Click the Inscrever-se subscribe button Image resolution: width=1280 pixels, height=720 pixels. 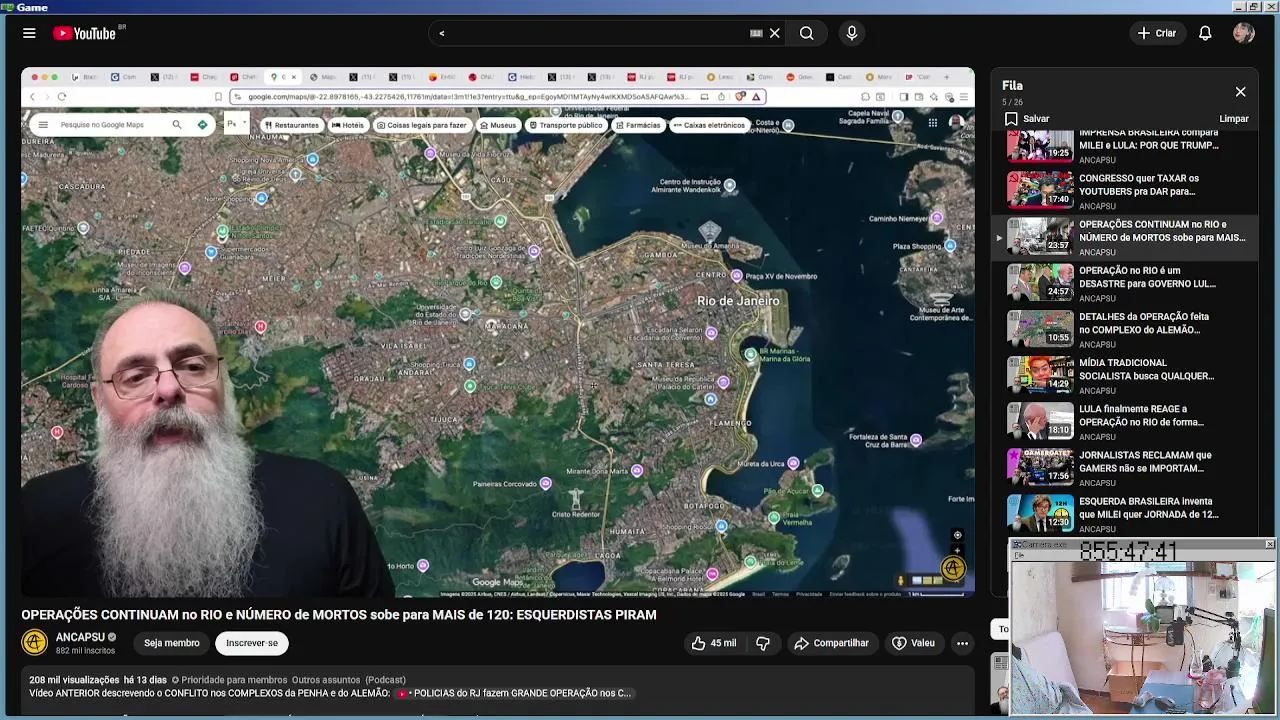[x=252, y=643]
